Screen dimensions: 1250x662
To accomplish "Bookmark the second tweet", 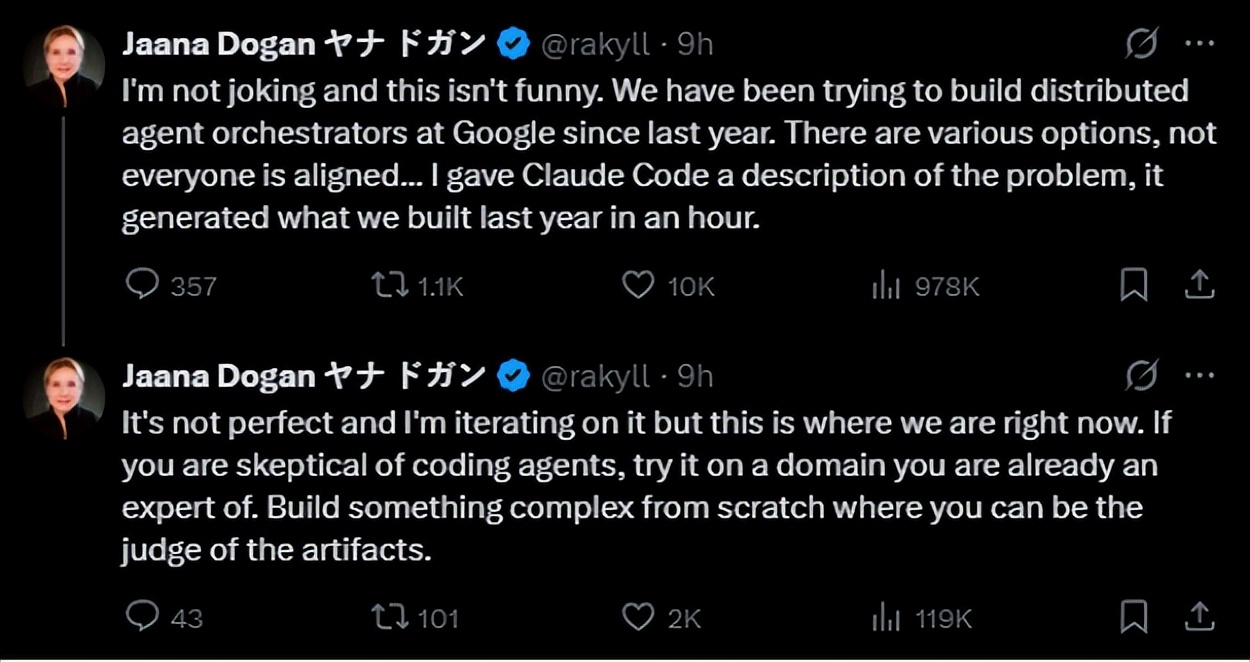I will pyautogui.click(x=1133, y=617).
